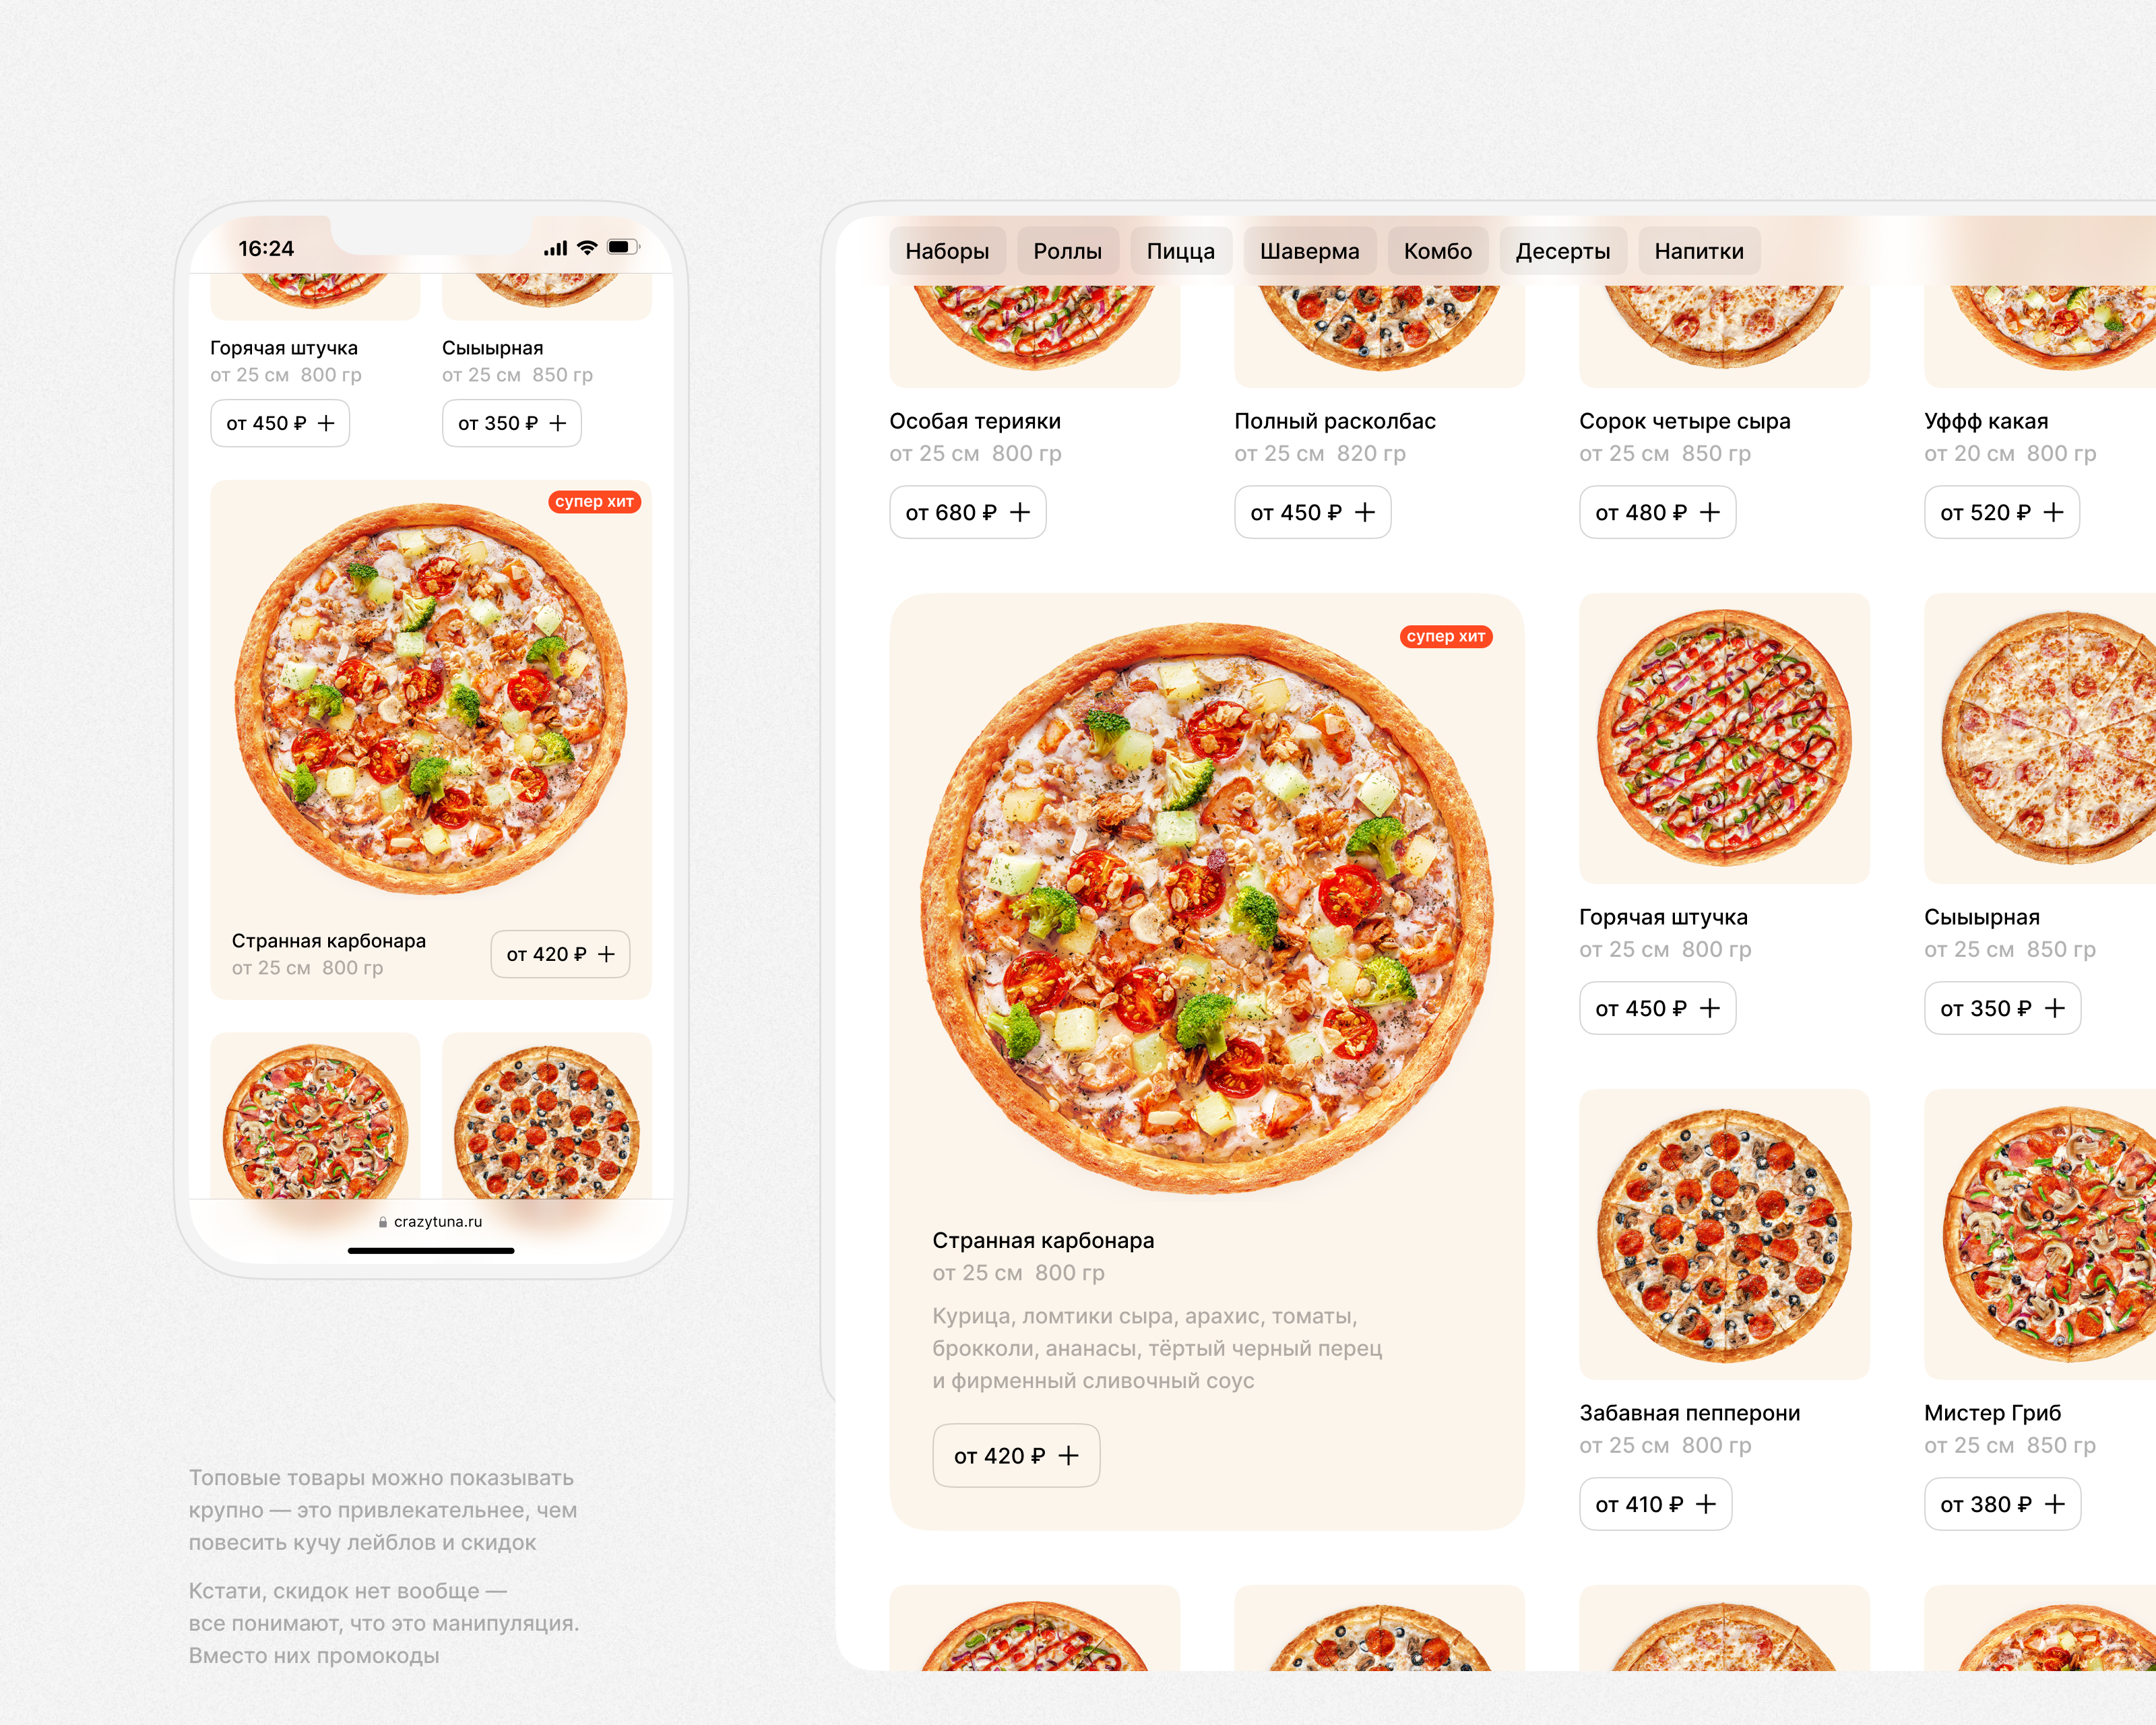Tap от 450 ₽ button under phone Горячая штучка
2156x1725 pixels.
pos(280,423)
